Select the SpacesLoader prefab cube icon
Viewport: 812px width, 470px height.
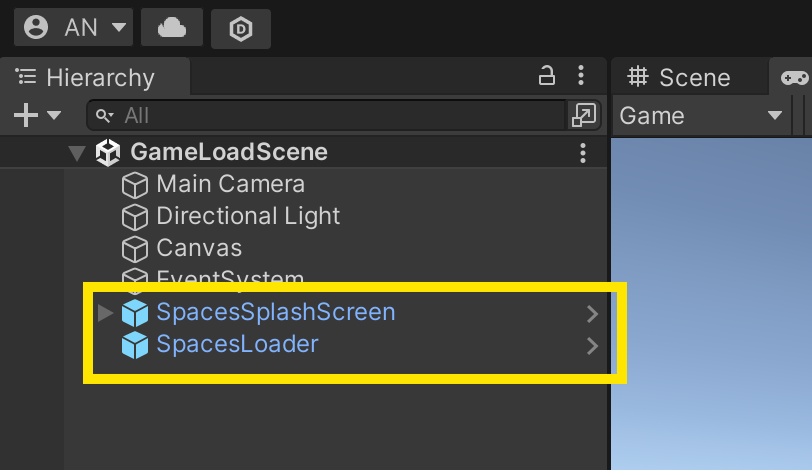coord(134,345)
